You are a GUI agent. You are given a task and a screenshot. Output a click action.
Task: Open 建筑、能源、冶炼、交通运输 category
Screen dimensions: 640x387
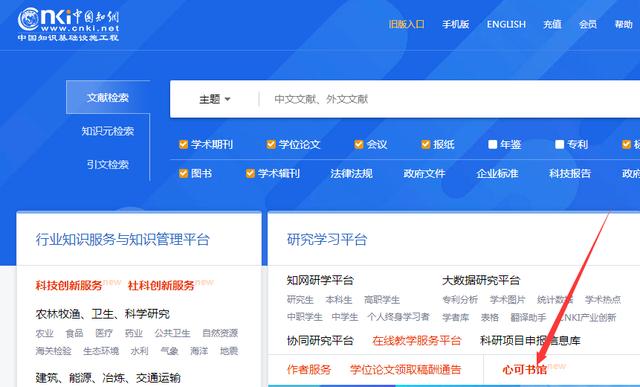pyautogui.click(x=108, y=378)
